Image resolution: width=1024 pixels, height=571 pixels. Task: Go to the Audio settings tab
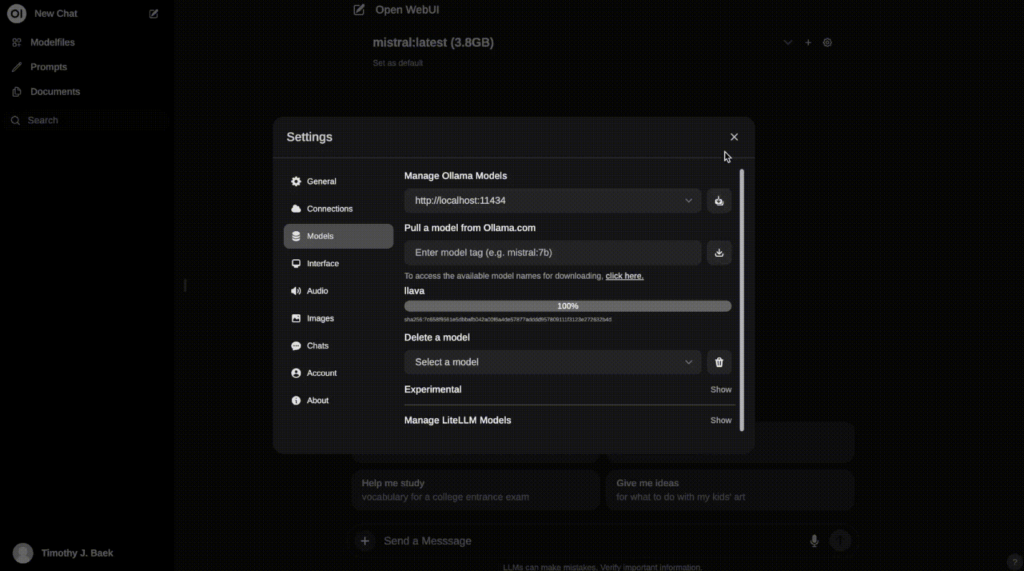point(317,291)
